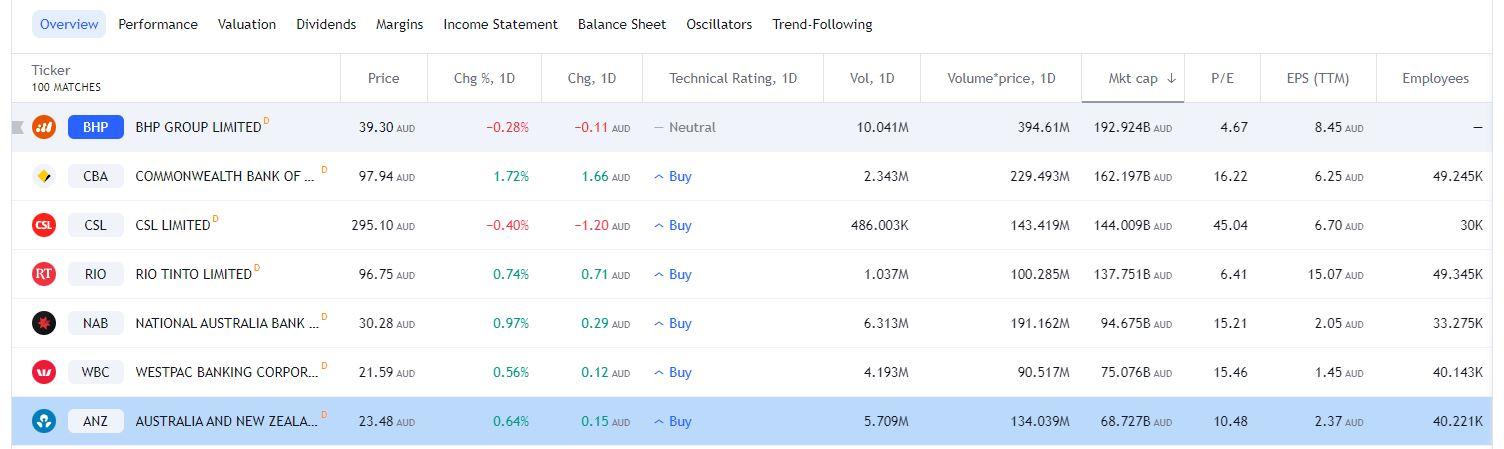Click the ANZ logo icon

[44, 421]
